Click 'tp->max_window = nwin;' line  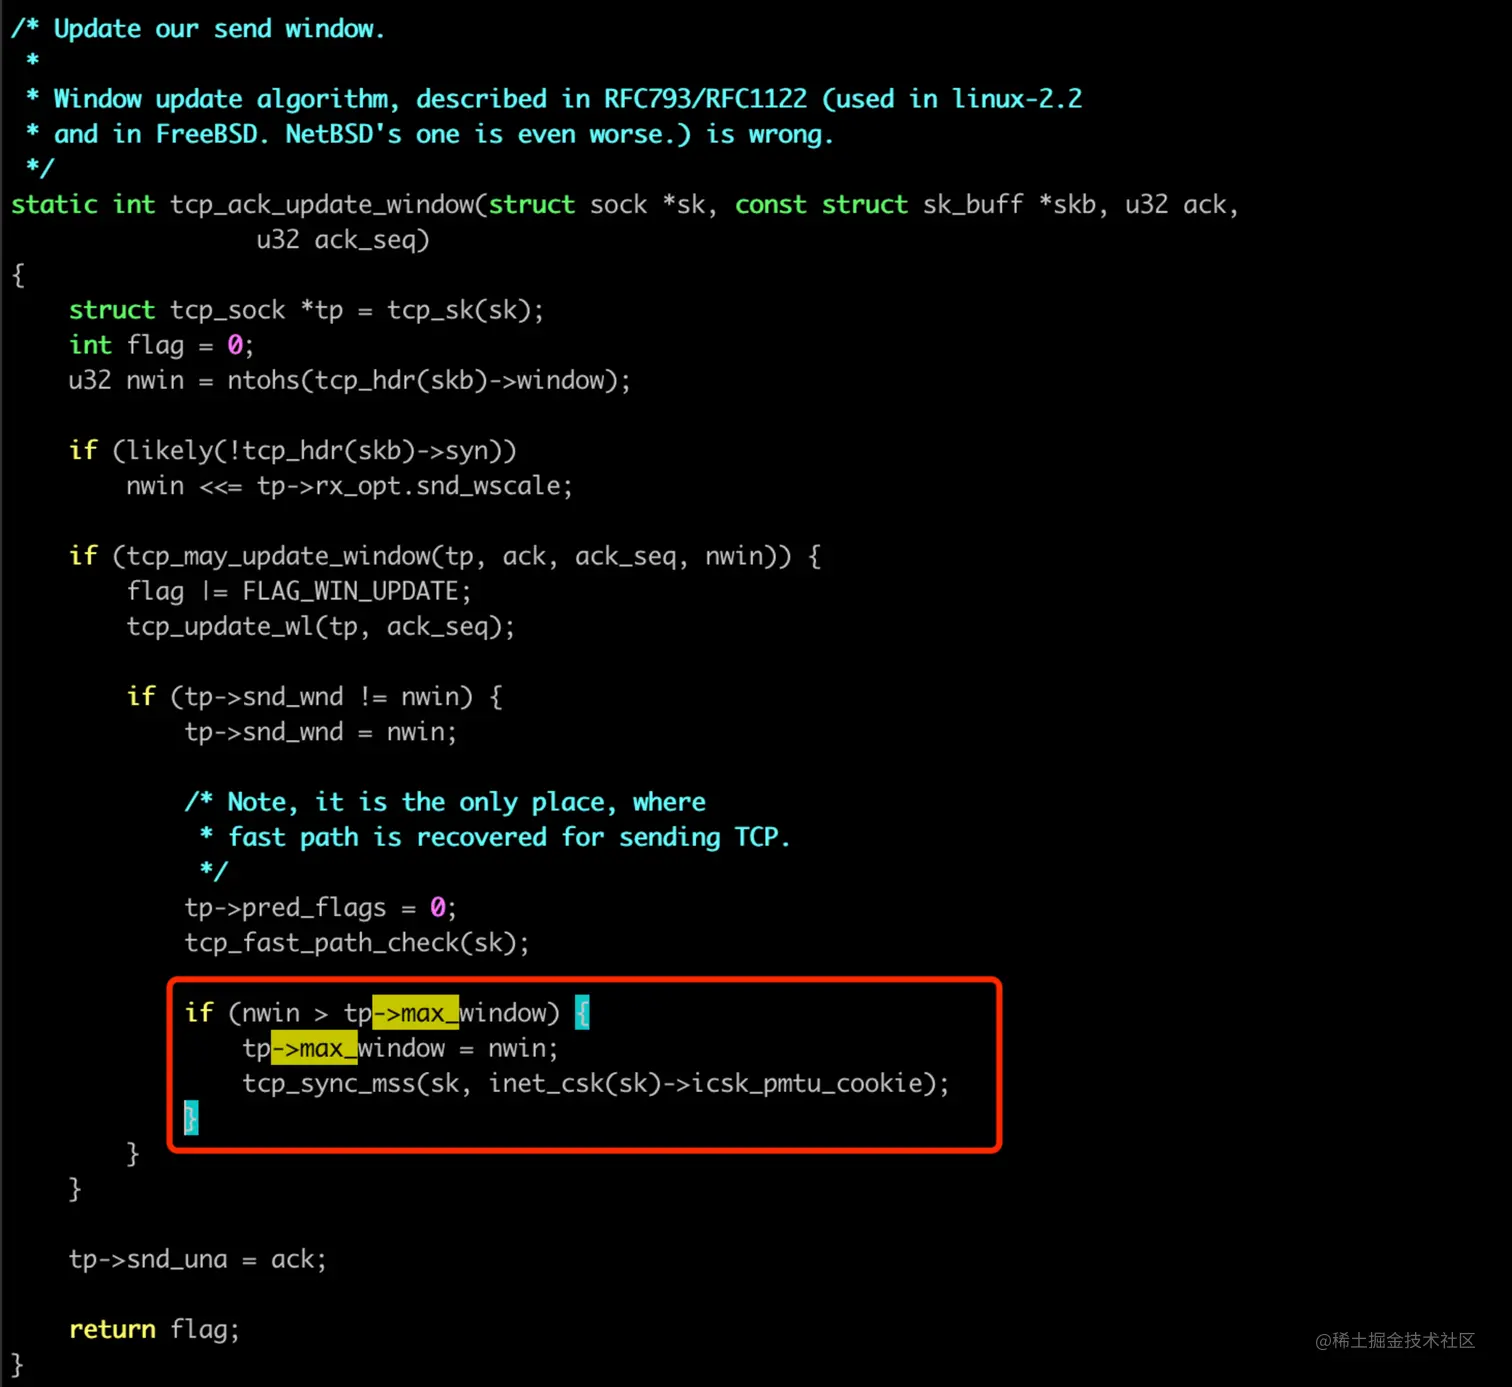(x=400, y=1048)
